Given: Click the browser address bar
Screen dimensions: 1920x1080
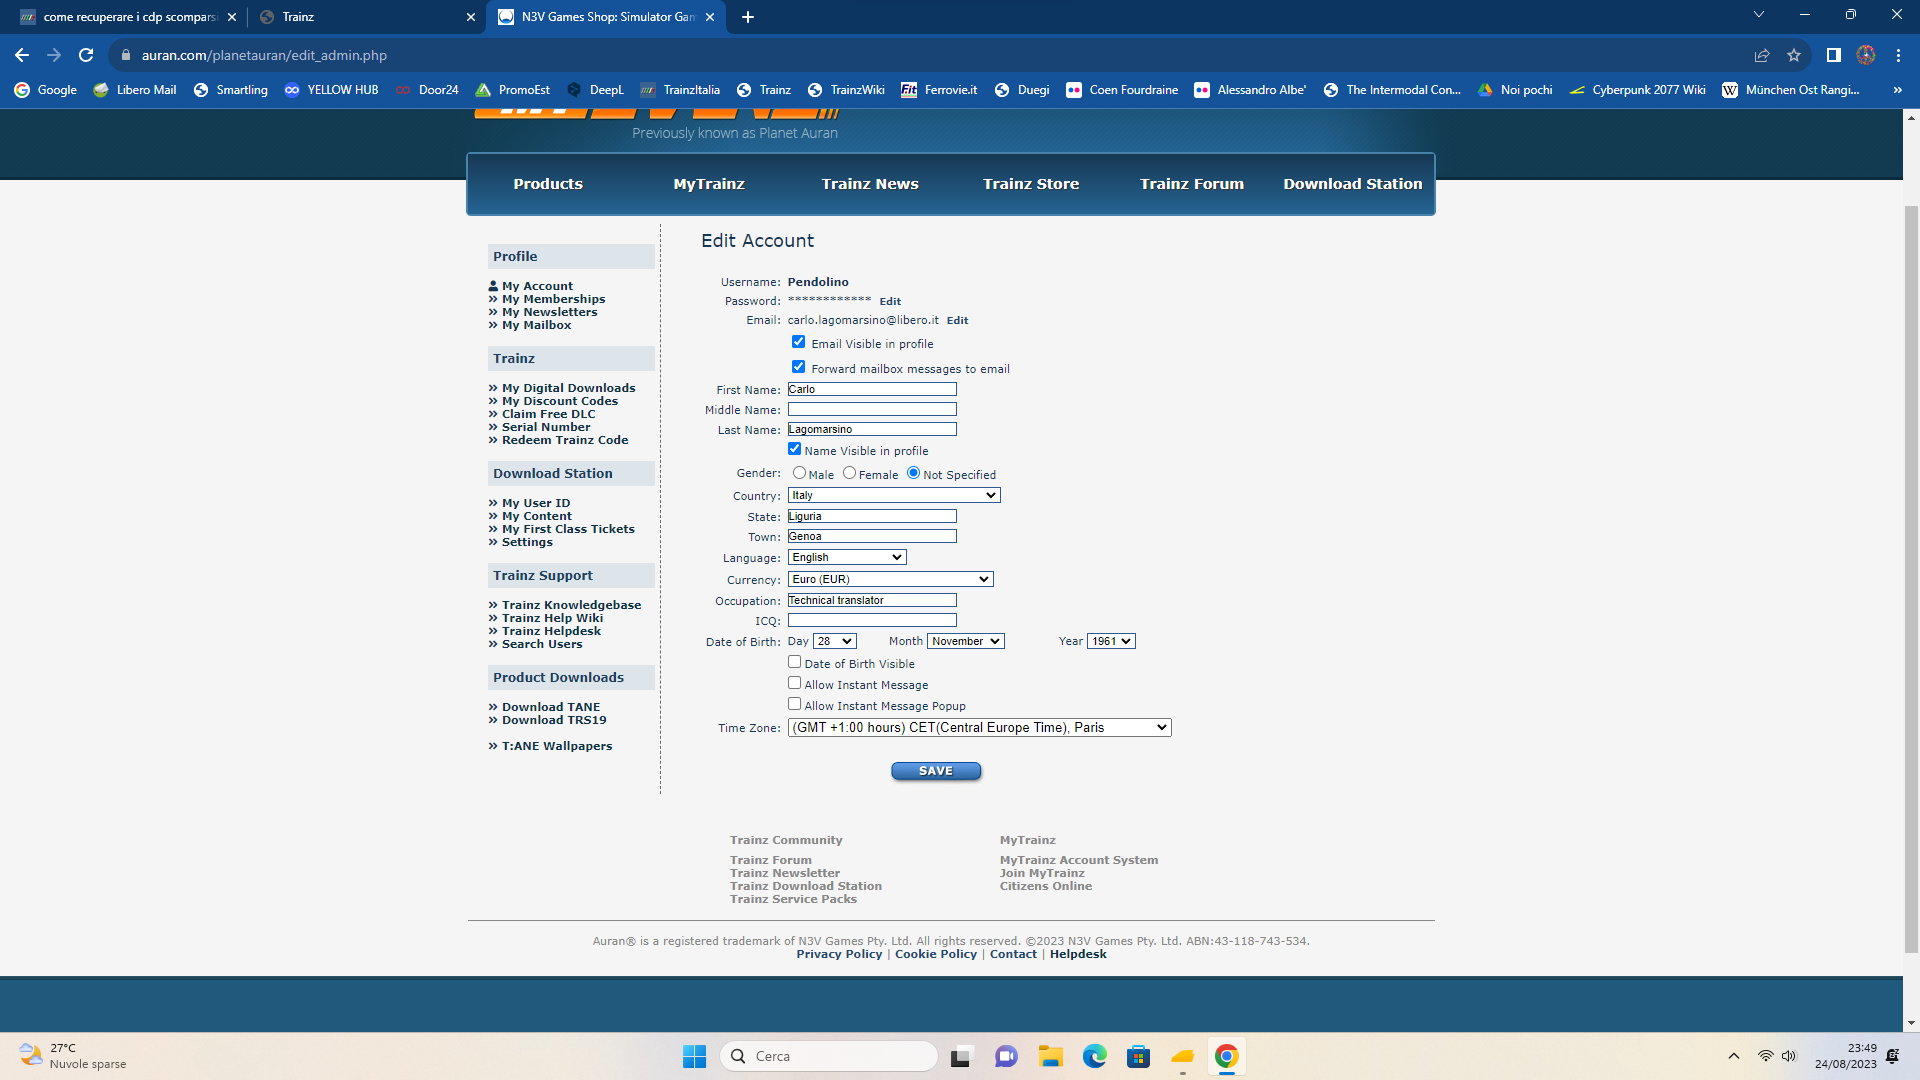Looking at the screenshot, I should pos(930,55).
